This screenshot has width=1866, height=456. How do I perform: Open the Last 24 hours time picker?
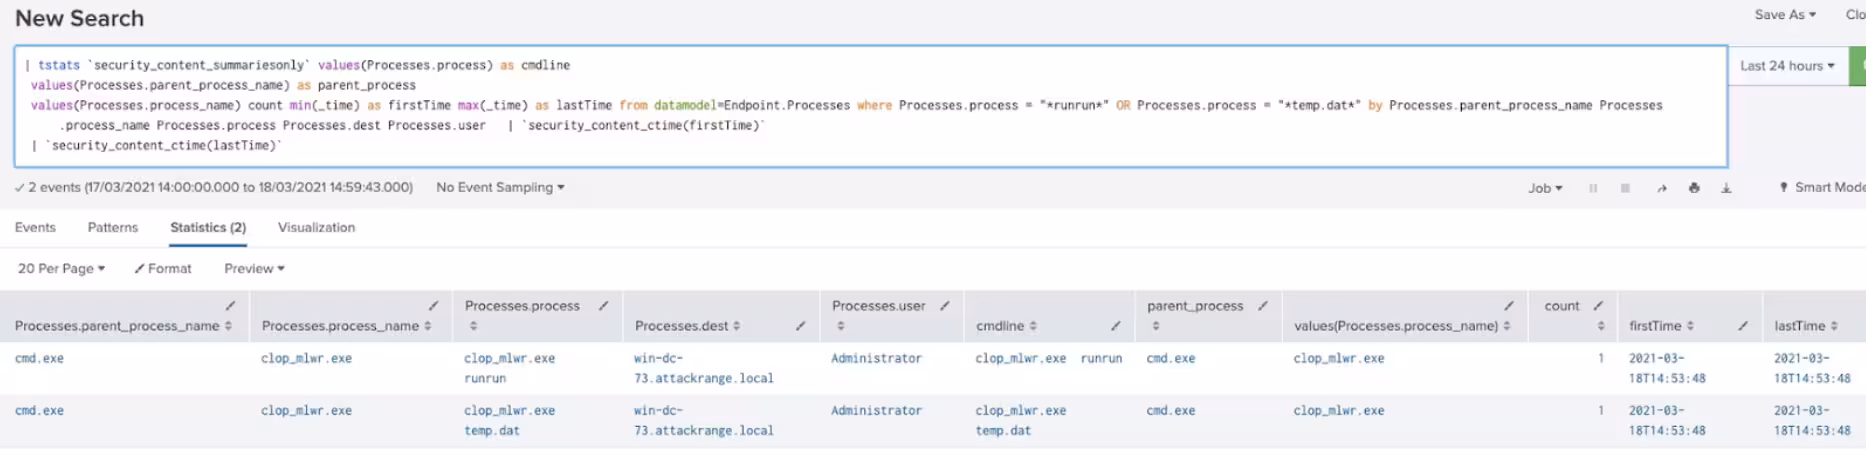point(1787,66)
